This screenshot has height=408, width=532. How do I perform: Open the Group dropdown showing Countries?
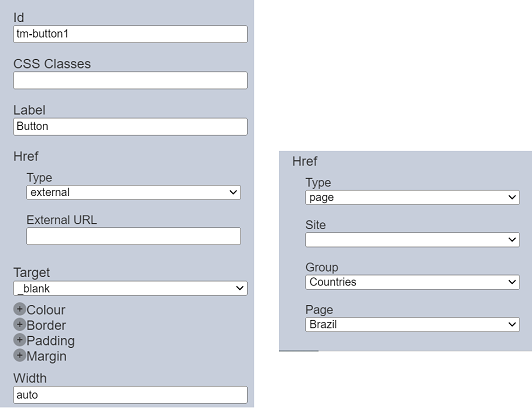[412, 282]
